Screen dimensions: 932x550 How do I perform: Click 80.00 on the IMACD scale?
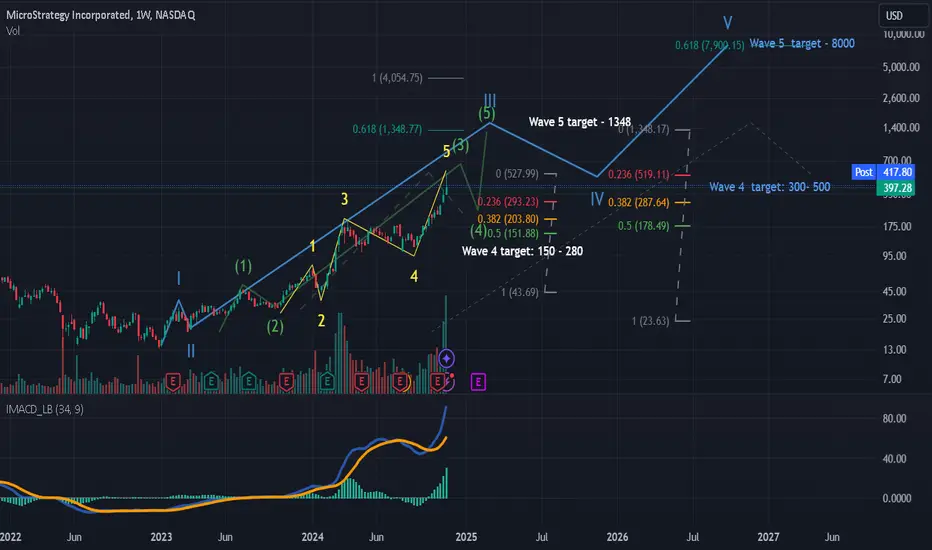pos(895,419)
